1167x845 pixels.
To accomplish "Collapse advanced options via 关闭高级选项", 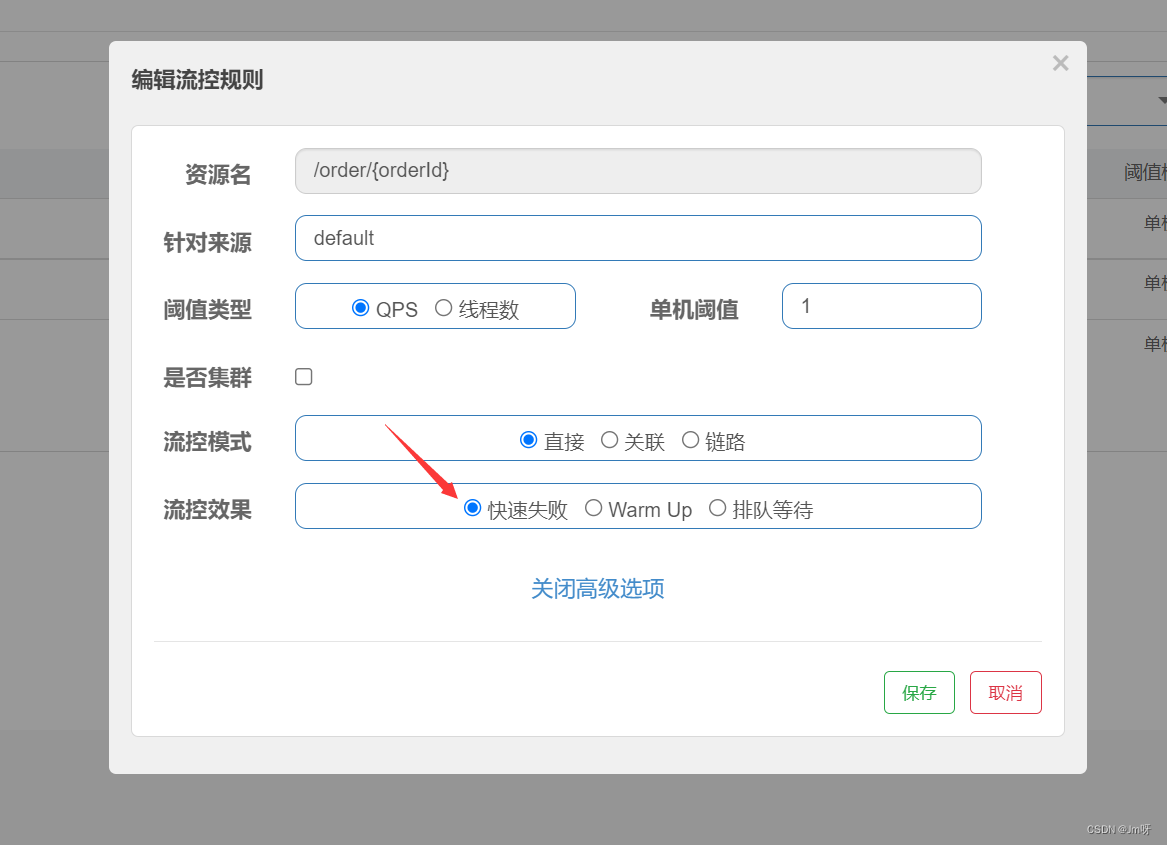I will coord(597,589).
